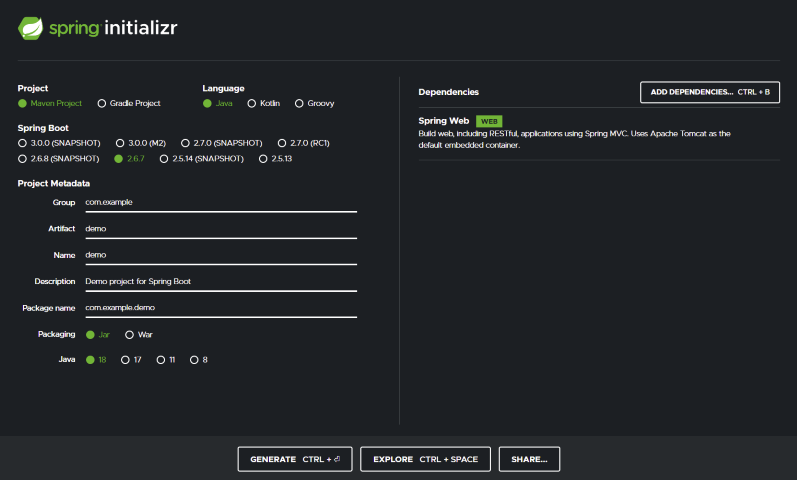Choose Java 8 radio button
This screenshot has width=797, height=480.
pos(194,360)
